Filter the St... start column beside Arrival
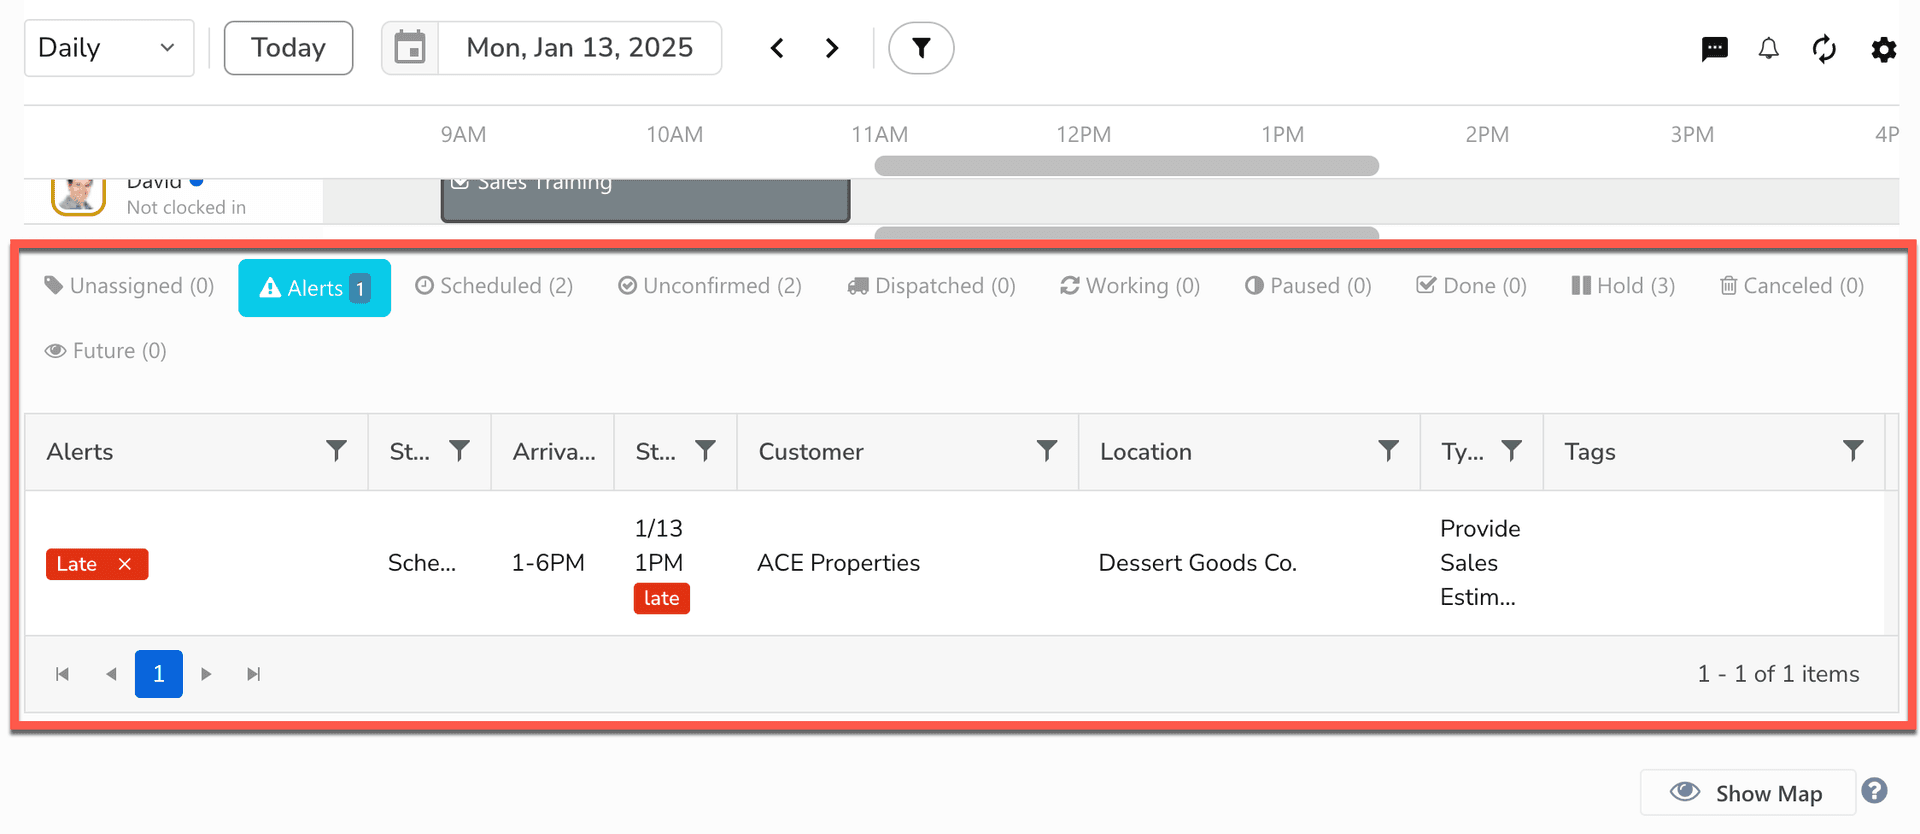1920x834 pixels. (x=705, y=451)
